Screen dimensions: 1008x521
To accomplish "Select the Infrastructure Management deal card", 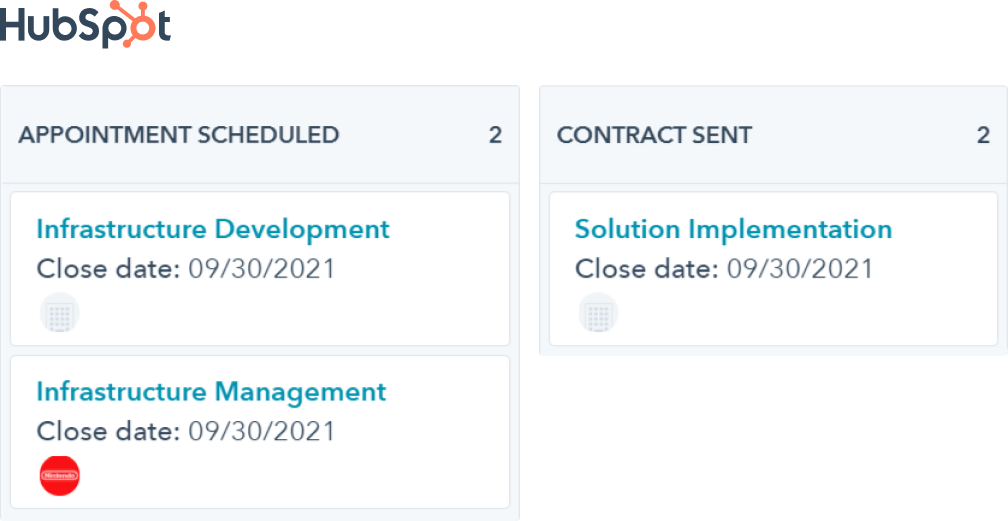I will 260,432.
